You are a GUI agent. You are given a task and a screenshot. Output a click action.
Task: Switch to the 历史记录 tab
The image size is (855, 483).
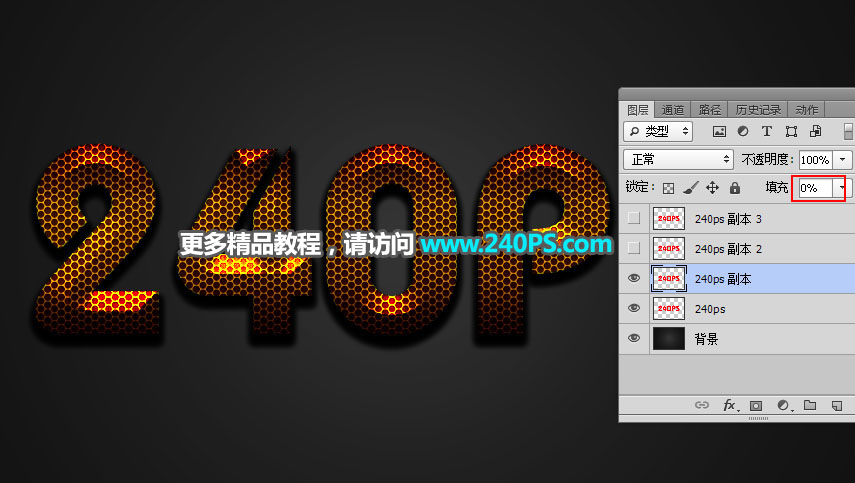(x=758, y=110)
